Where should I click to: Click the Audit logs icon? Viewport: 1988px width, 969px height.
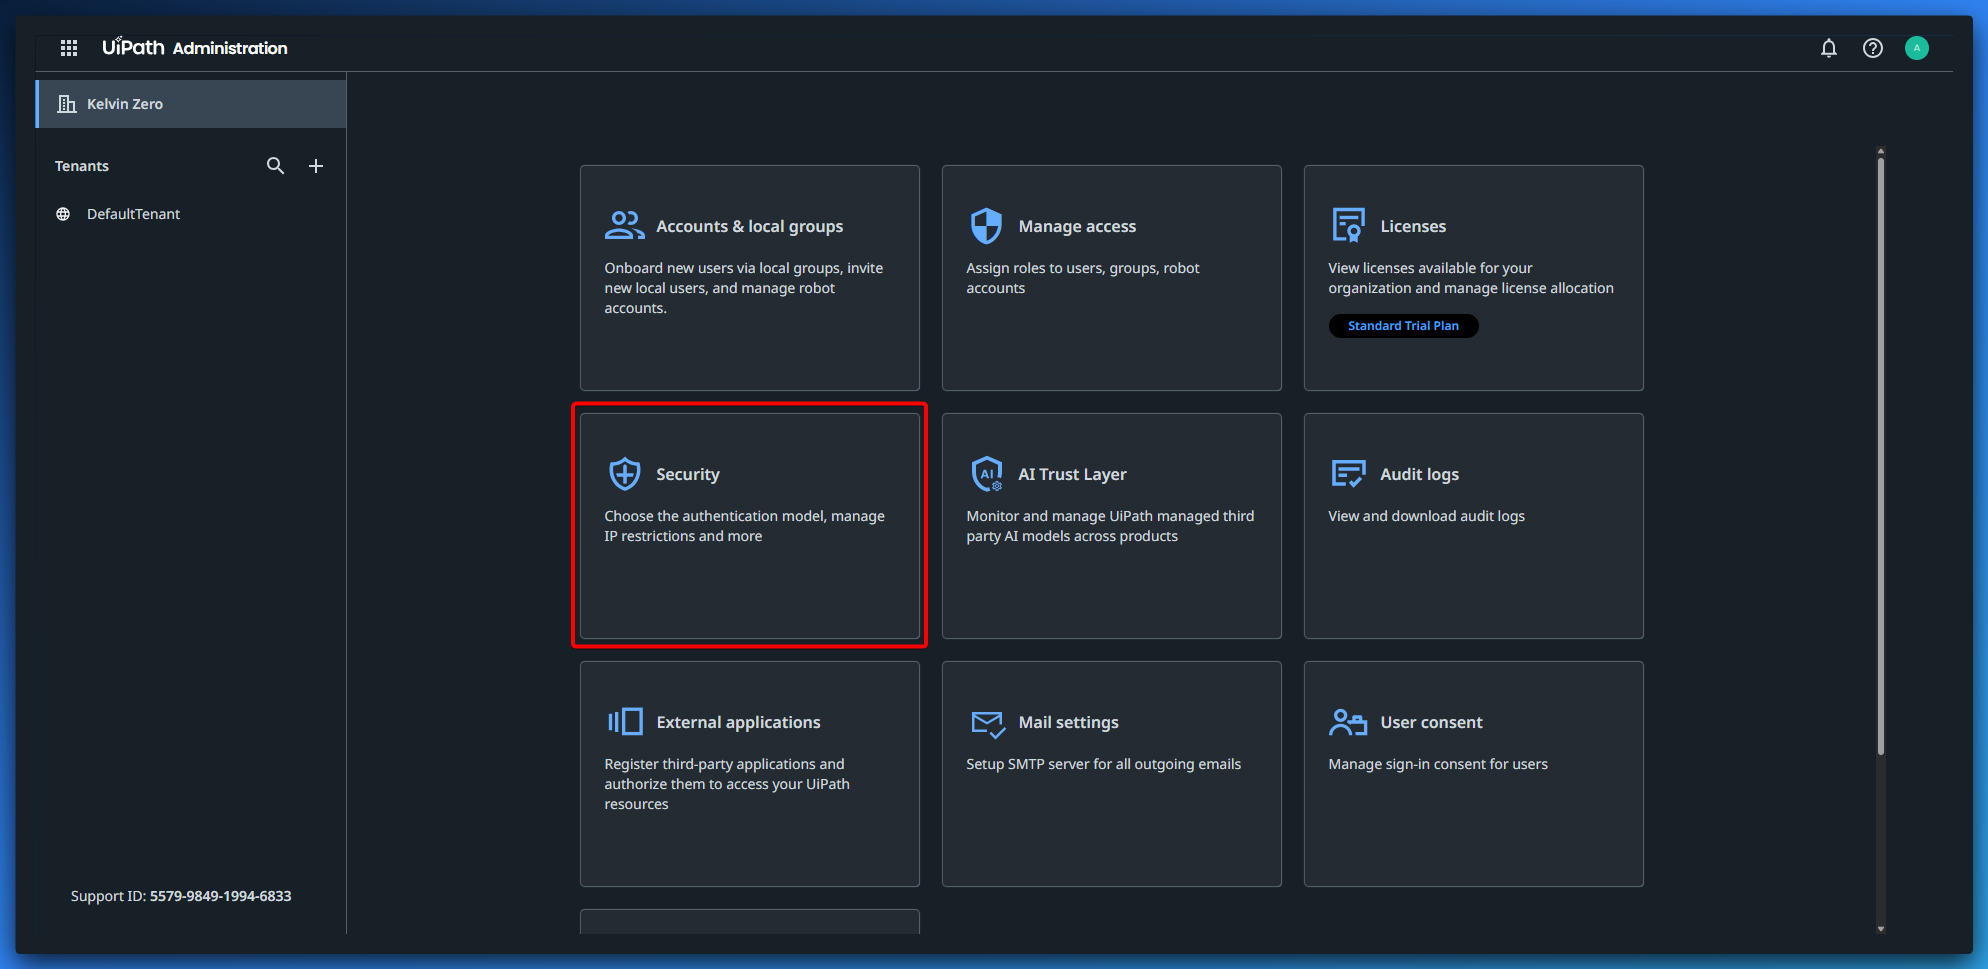[x=1349, y=474]
